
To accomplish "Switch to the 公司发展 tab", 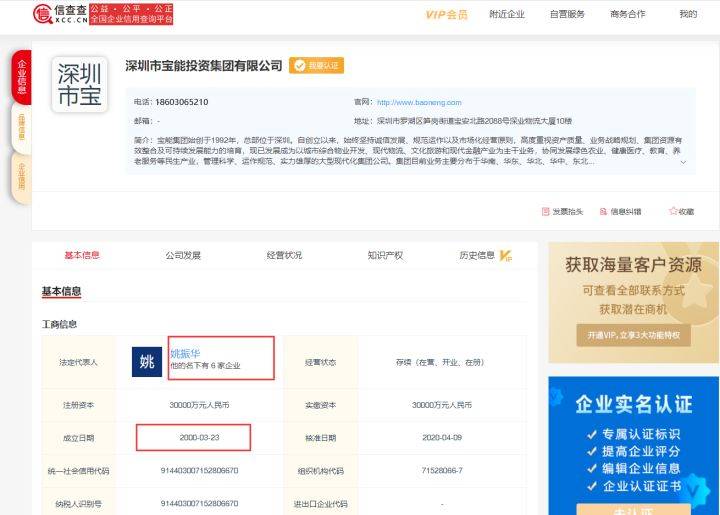I will point(183,255).
